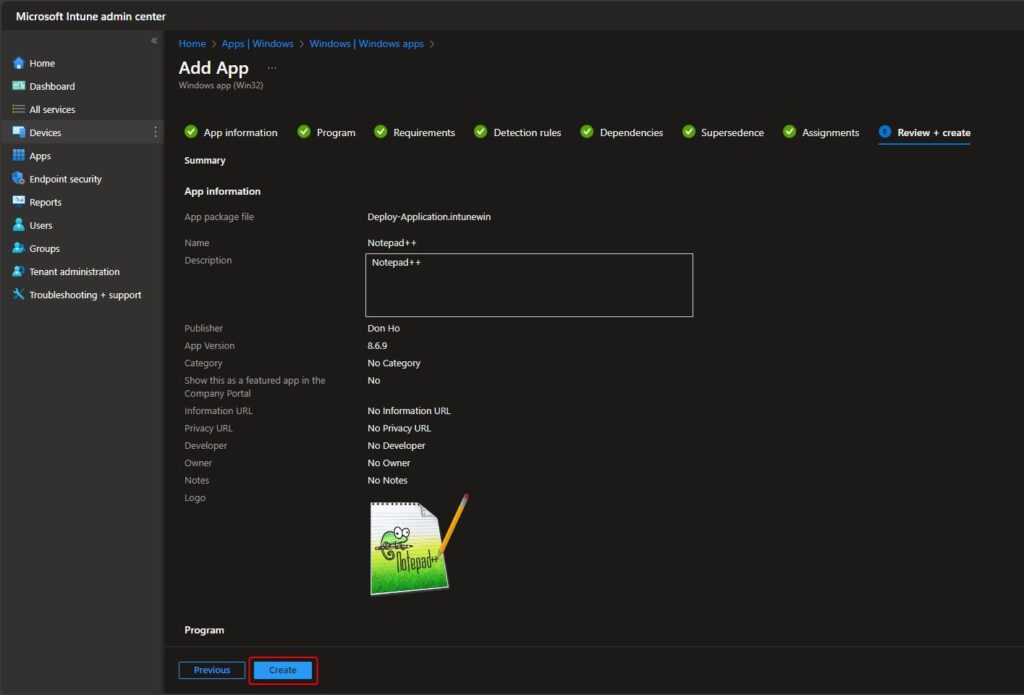Open the Windows | Windows apps breadcrumb
Viewport: 1024px width, 695px height.
pos(366,44)
